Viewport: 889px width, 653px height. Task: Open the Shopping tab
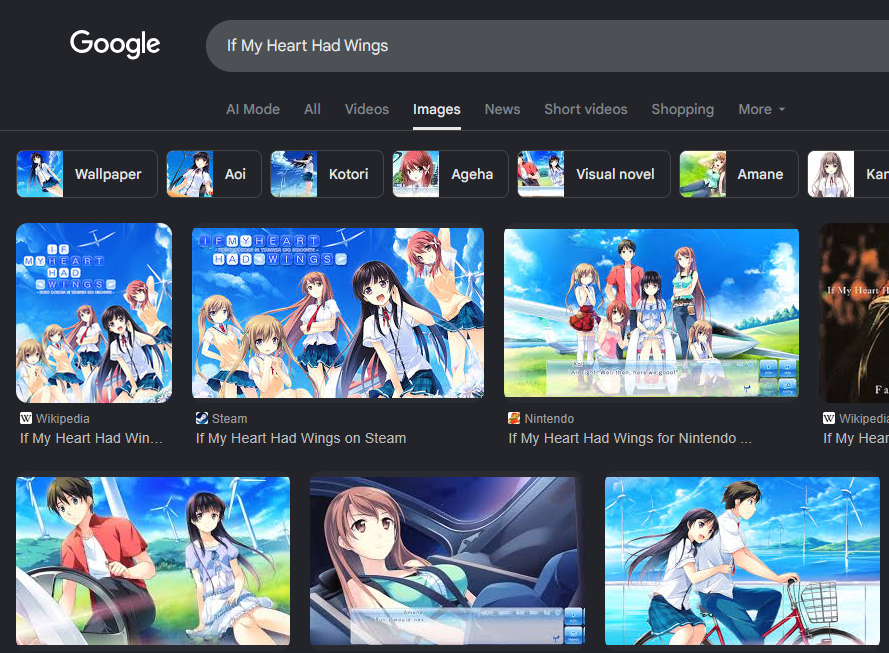[x=683, y=109]
